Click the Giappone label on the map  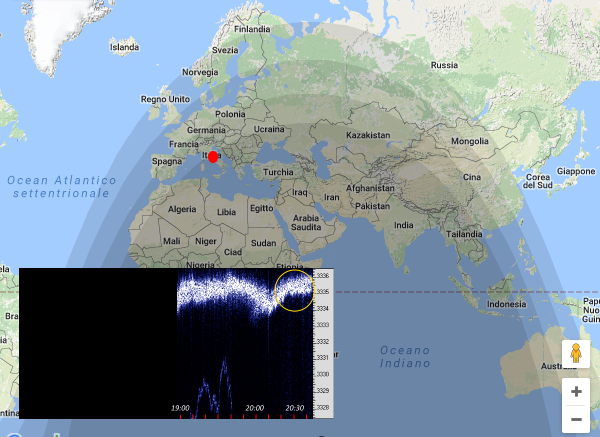576,171
